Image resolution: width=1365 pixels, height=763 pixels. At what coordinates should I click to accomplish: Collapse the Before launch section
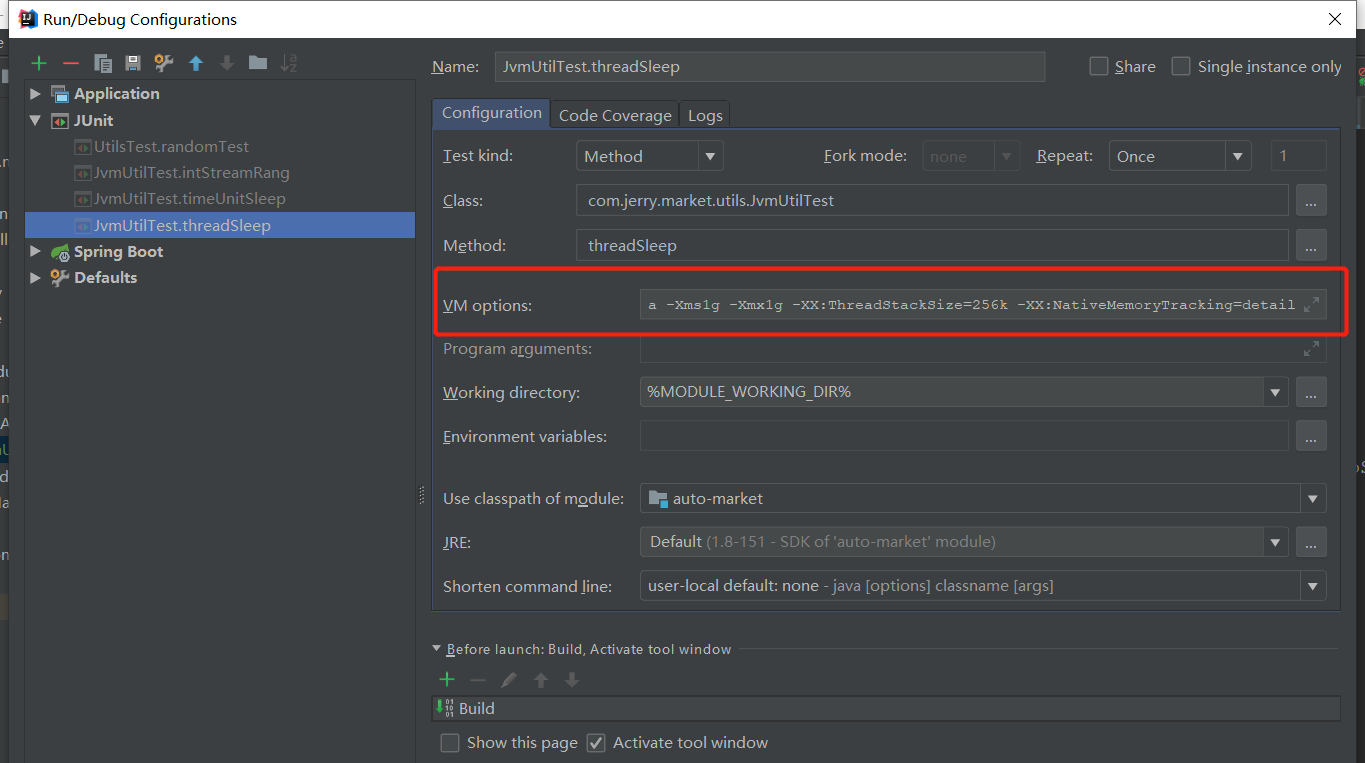coord(437,649)
